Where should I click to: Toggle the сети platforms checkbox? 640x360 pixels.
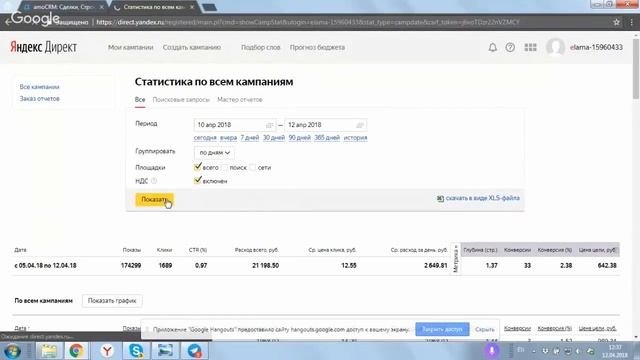[x=253, y=167]
